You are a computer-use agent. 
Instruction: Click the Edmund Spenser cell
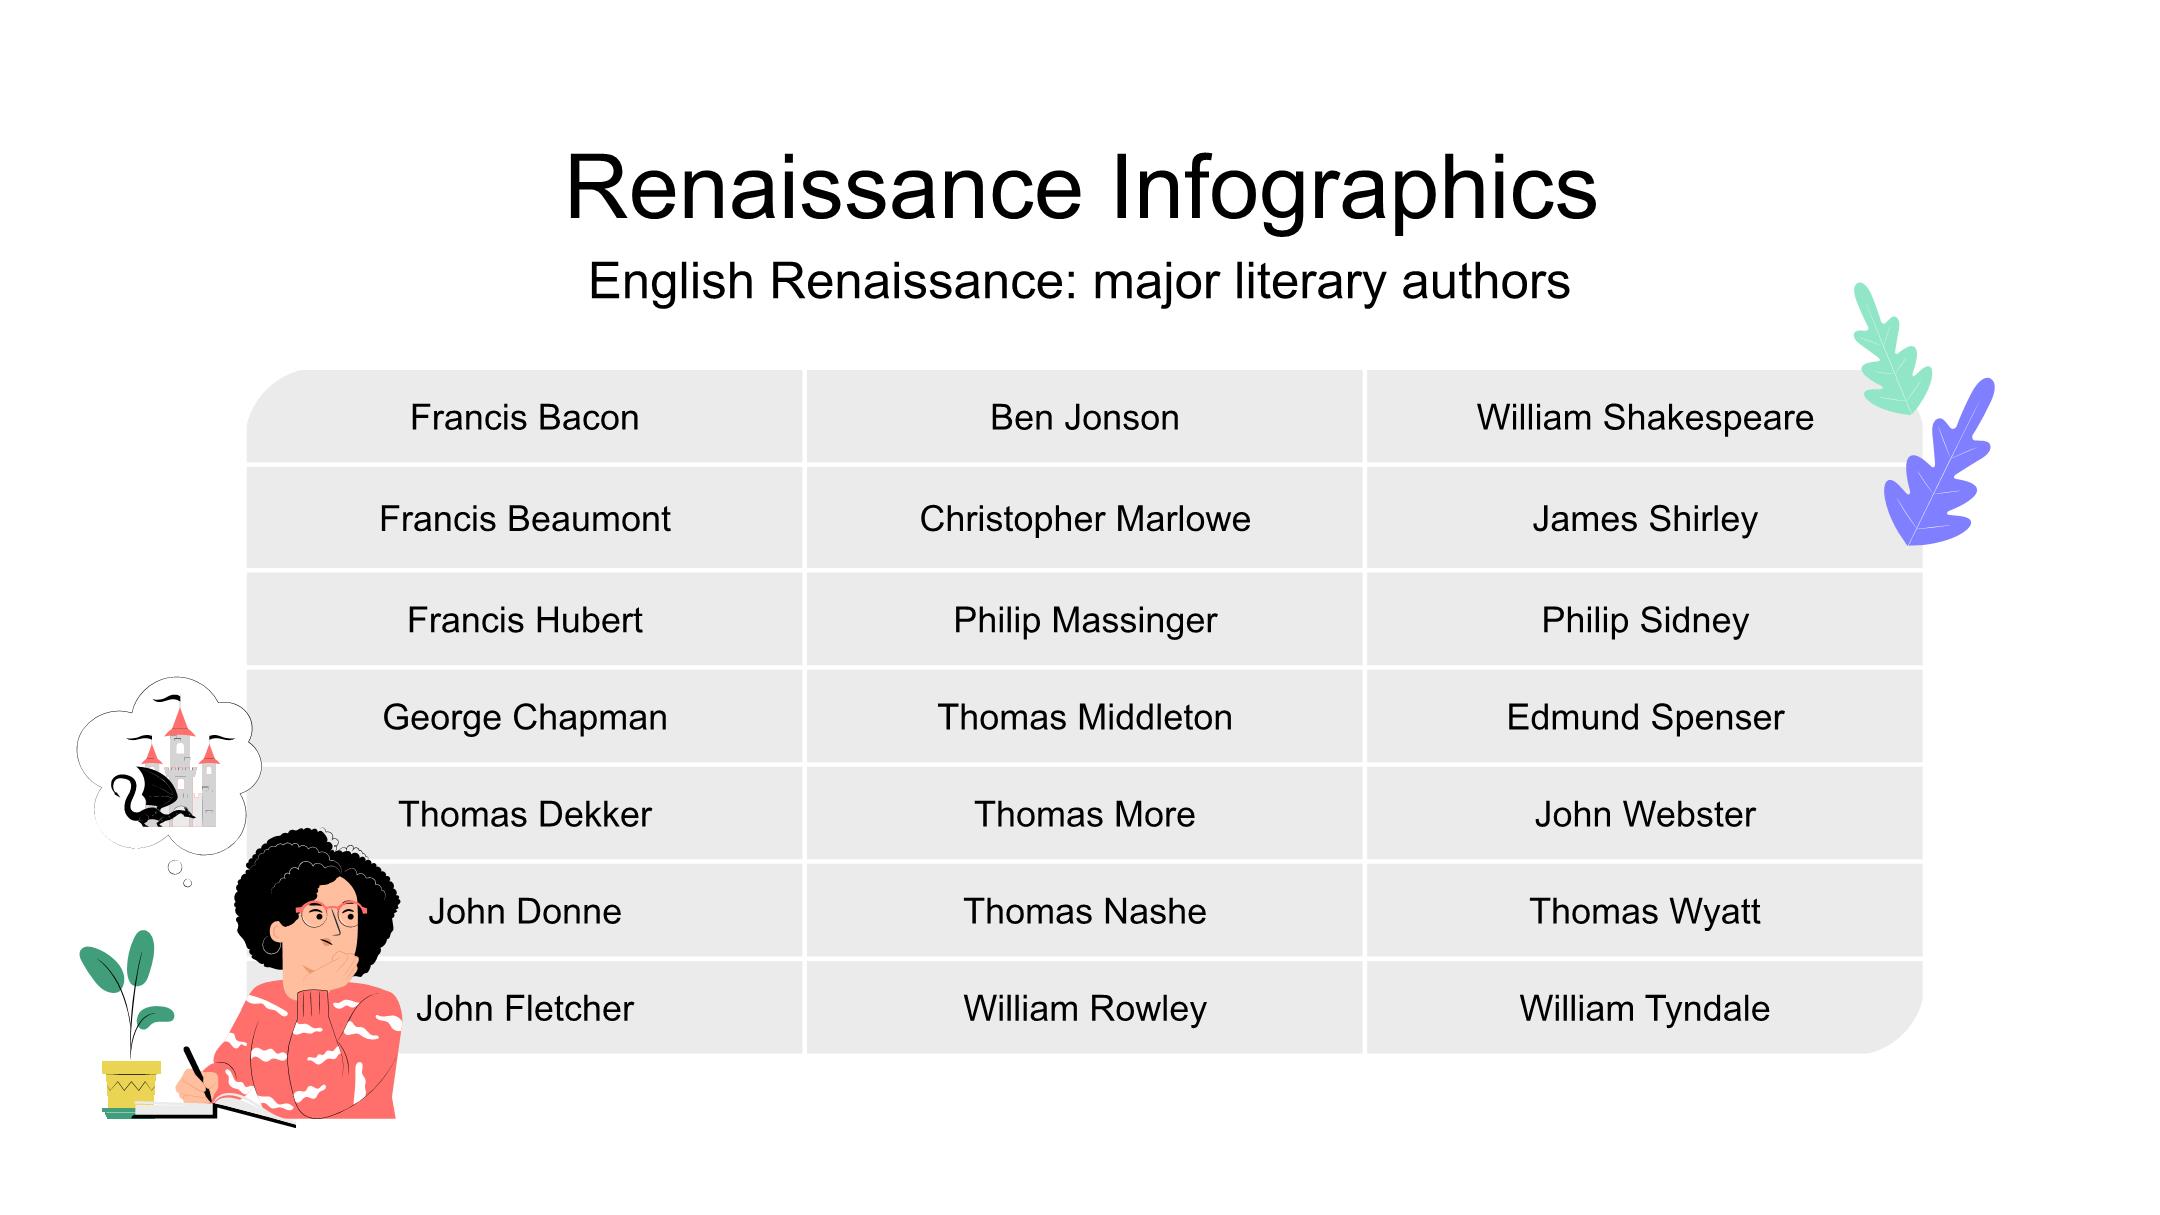[x=1644, y=717]
